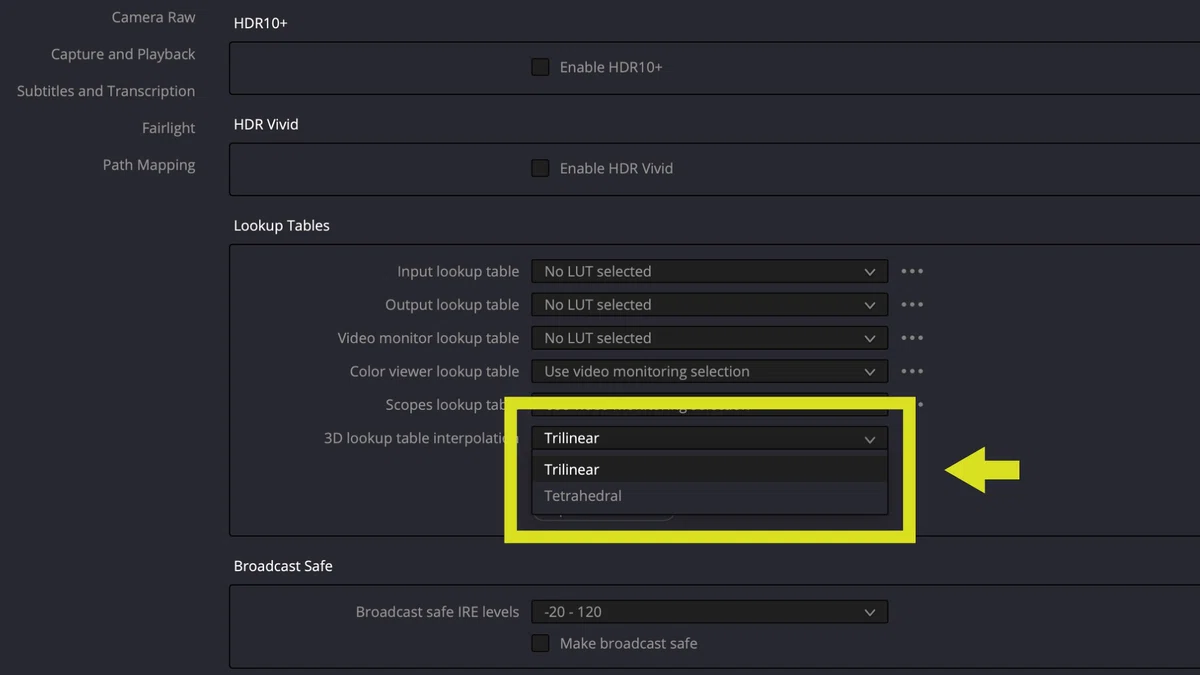1200x675 pixels.
Task: Switch to Fairlight settings
Action: [168, 128]
